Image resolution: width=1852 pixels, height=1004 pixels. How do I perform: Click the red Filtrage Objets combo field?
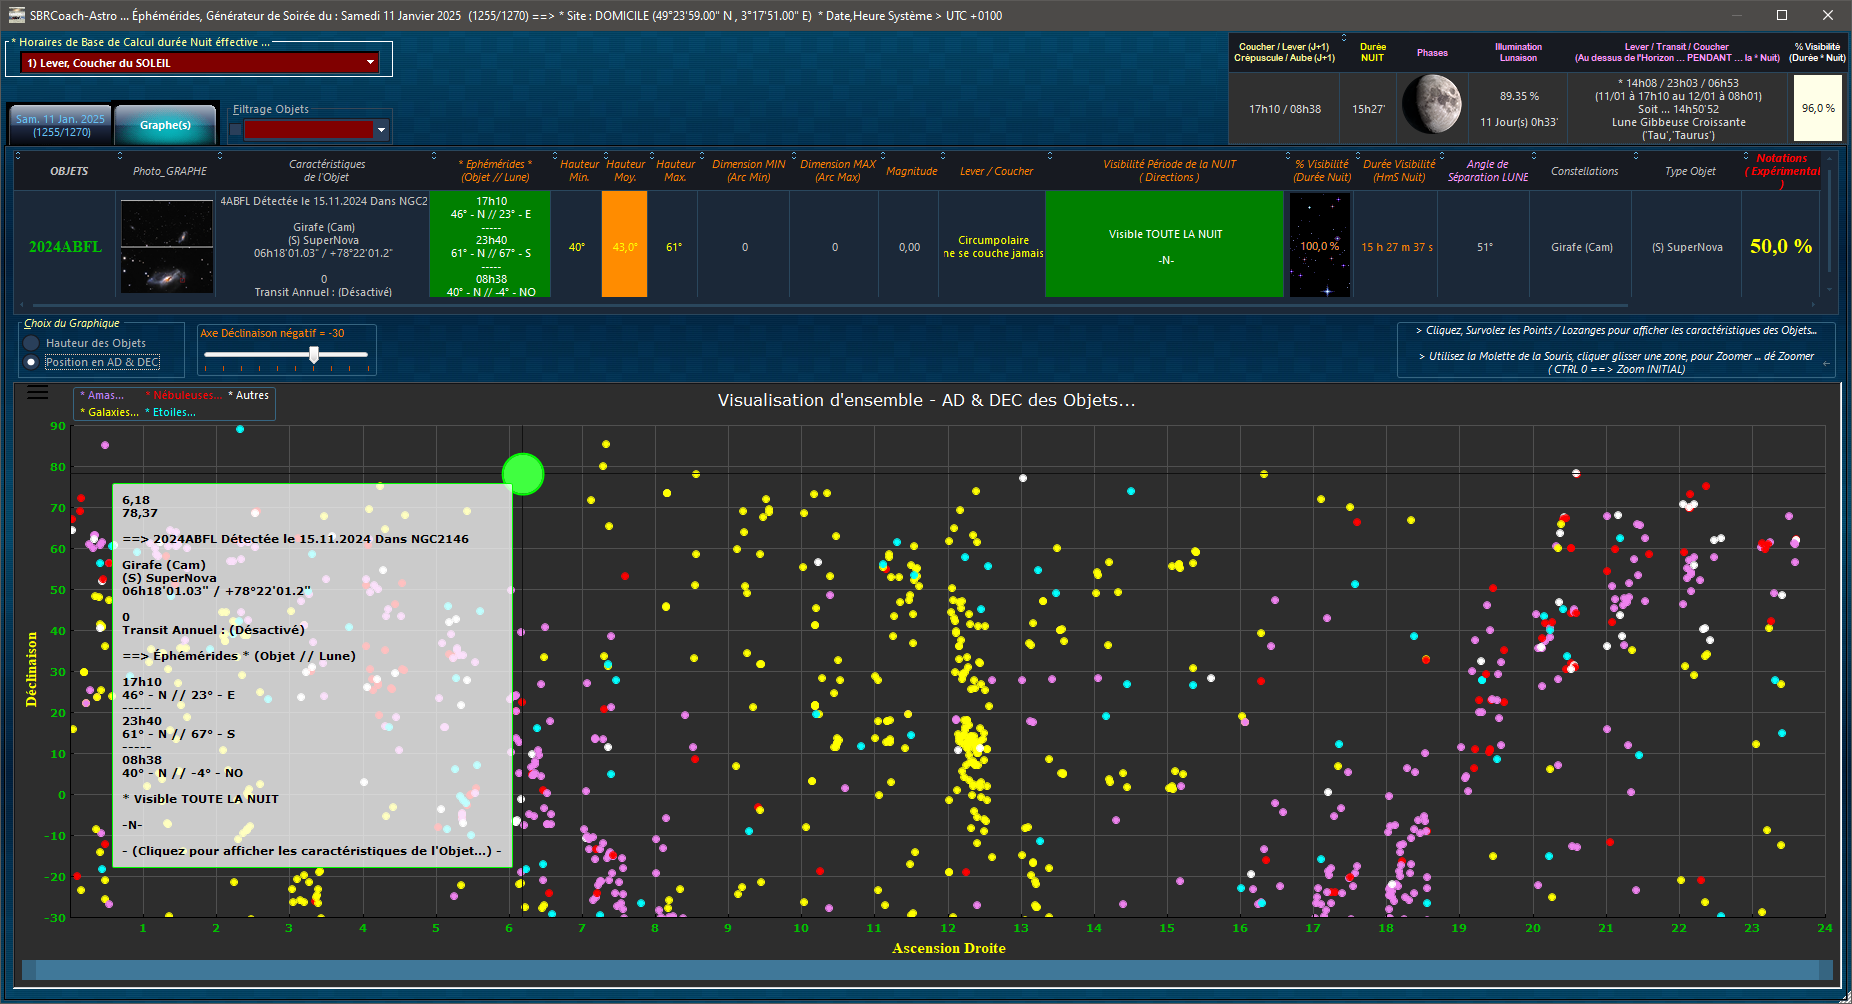[309, 130]
